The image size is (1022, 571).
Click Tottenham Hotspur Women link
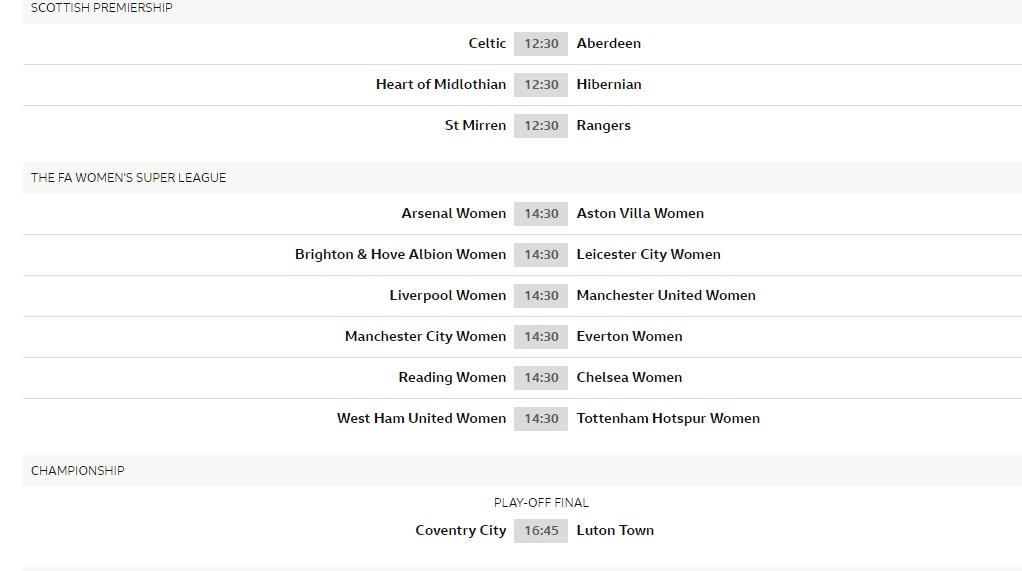tap(668, 418)
